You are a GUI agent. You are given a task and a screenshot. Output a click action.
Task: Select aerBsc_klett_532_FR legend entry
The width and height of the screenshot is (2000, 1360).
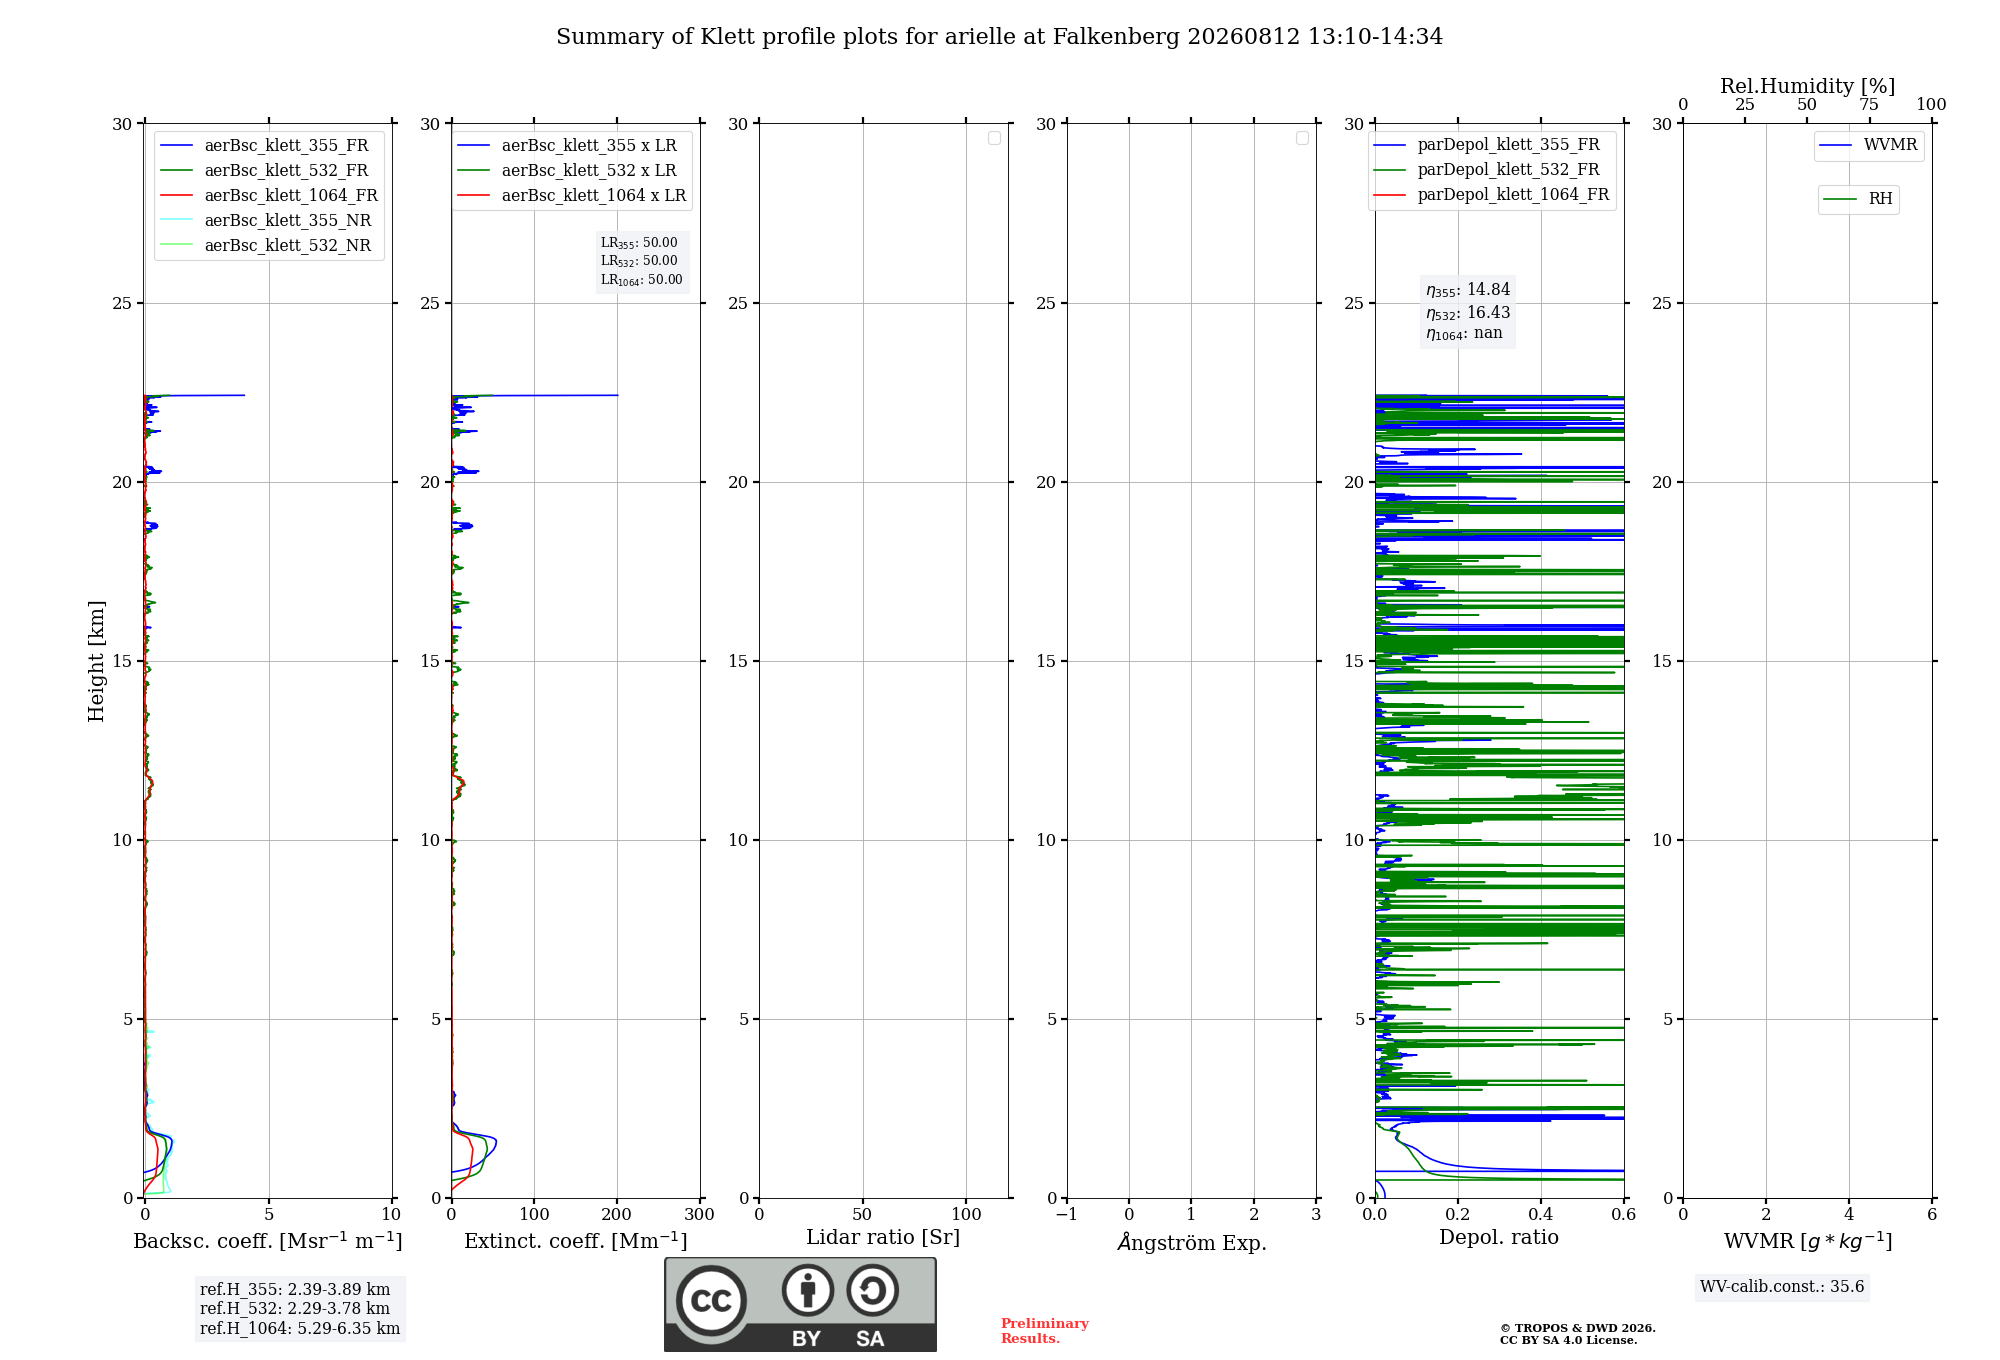(x=264, y=171)
